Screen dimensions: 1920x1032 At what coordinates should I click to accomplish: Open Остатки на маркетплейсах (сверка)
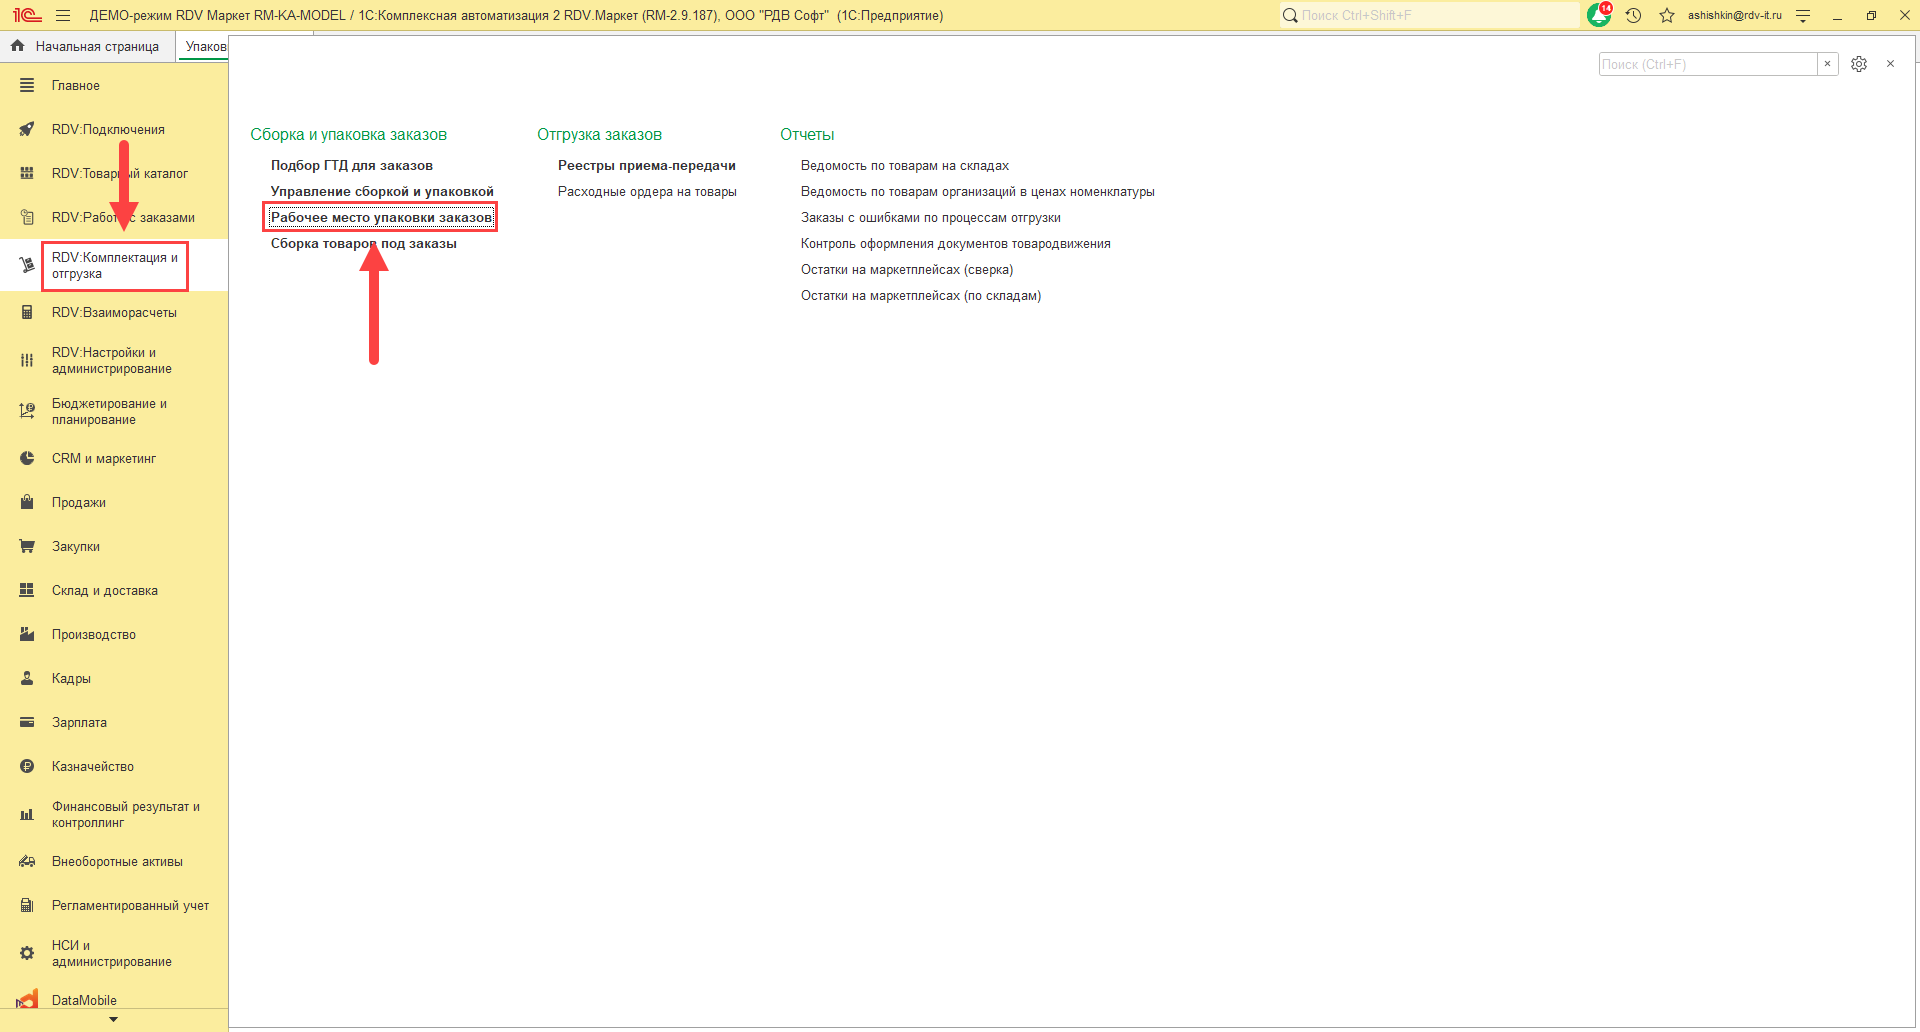[x=907, y=269]
